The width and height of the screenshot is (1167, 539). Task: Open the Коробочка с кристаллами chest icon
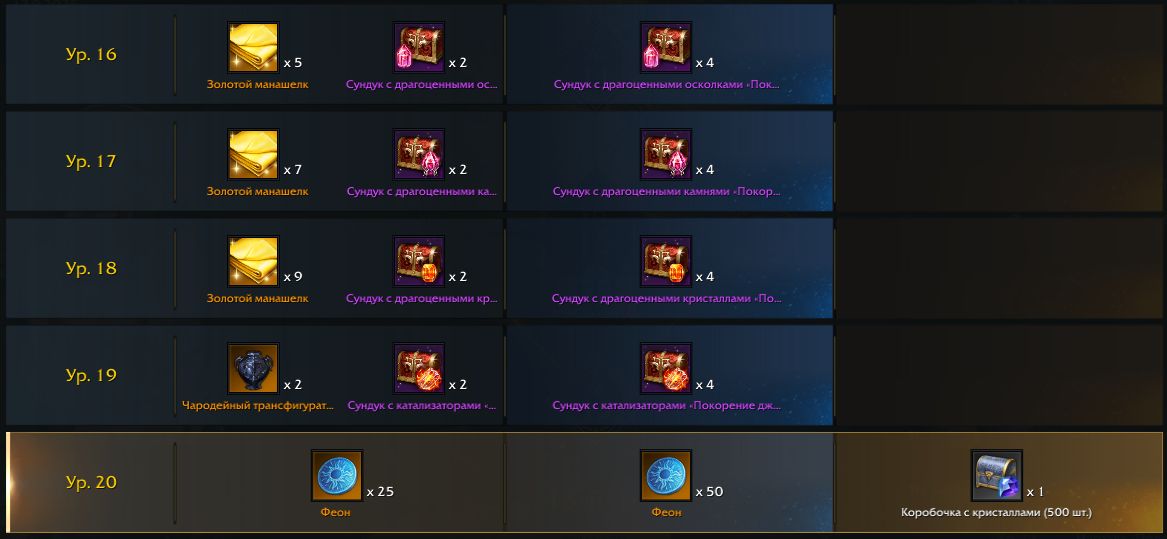click(x=997, y=476)
